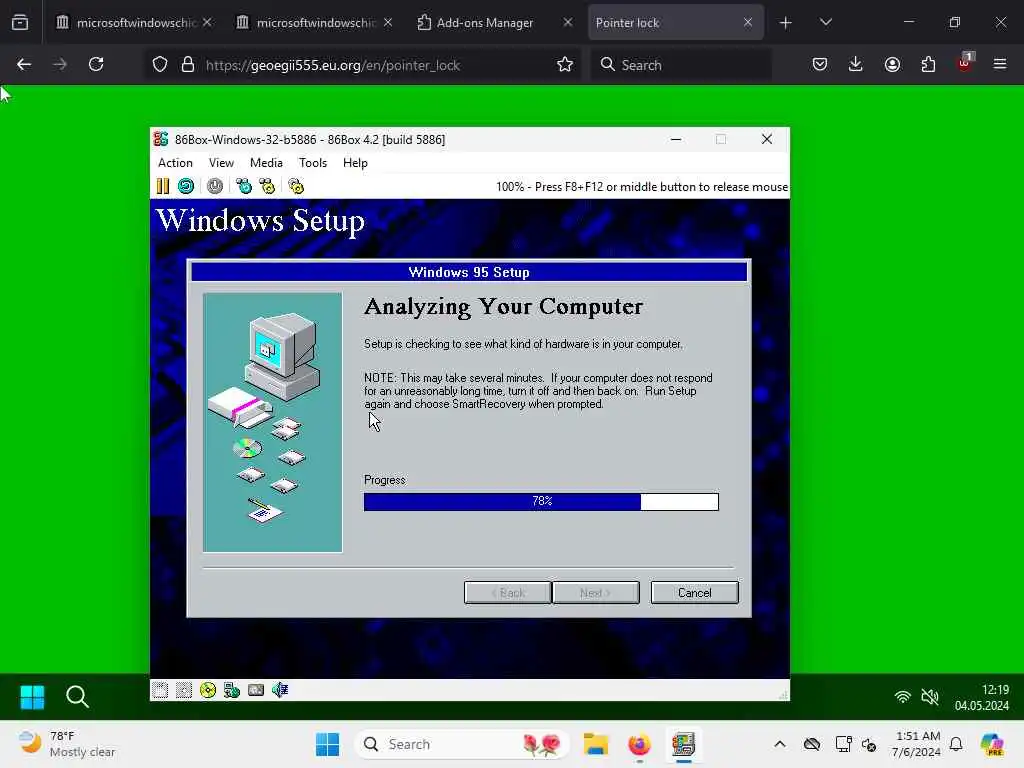List all tabs dropdown arrow

point(825,23)
